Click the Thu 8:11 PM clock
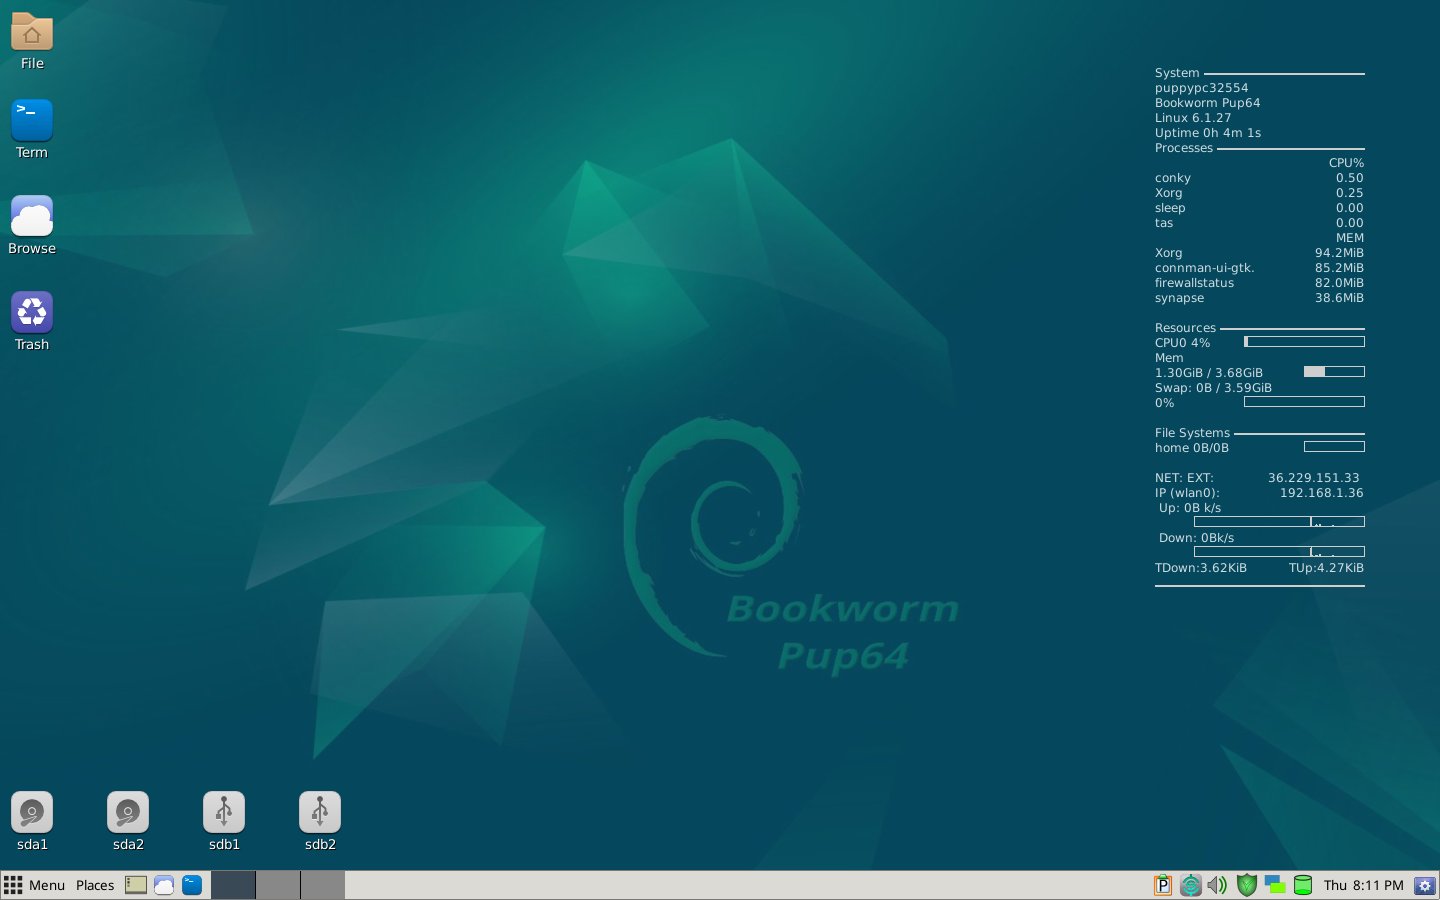This screenshot has width=1440, height=900. tap(1363, 885)
